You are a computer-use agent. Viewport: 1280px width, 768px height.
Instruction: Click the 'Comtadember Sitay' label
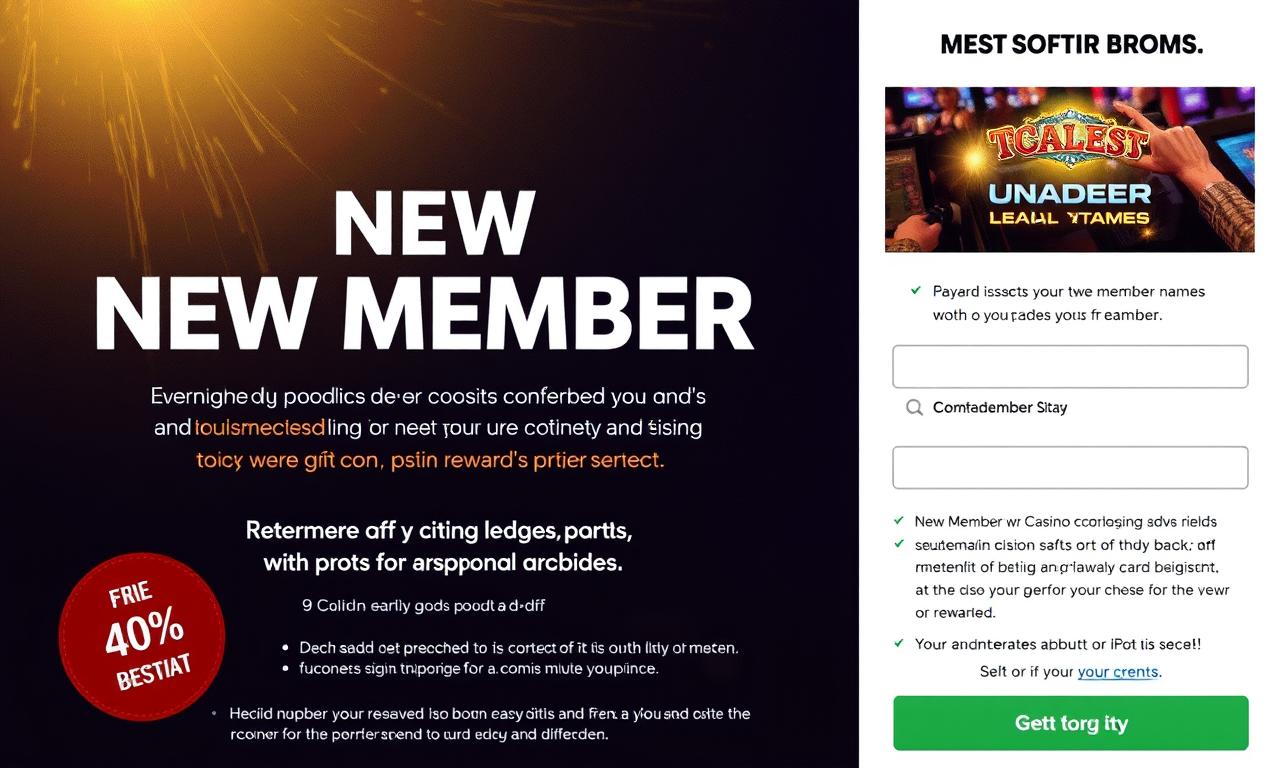point(1000,408)
